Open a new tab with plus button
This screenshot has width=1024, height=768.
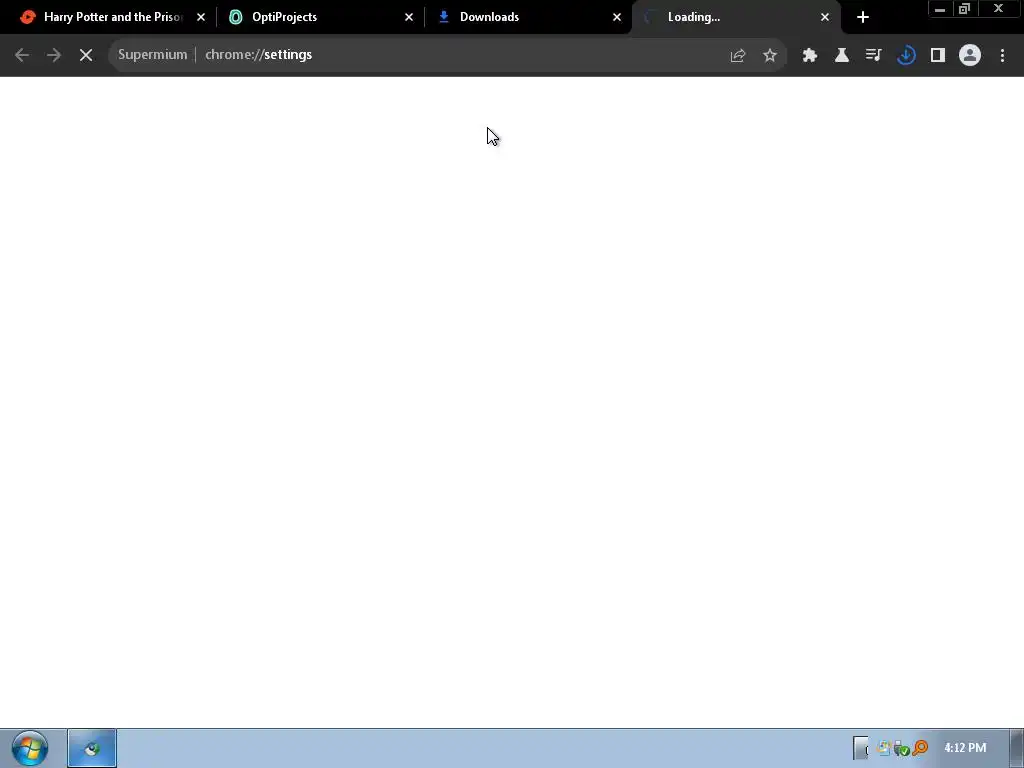point(863,18)
